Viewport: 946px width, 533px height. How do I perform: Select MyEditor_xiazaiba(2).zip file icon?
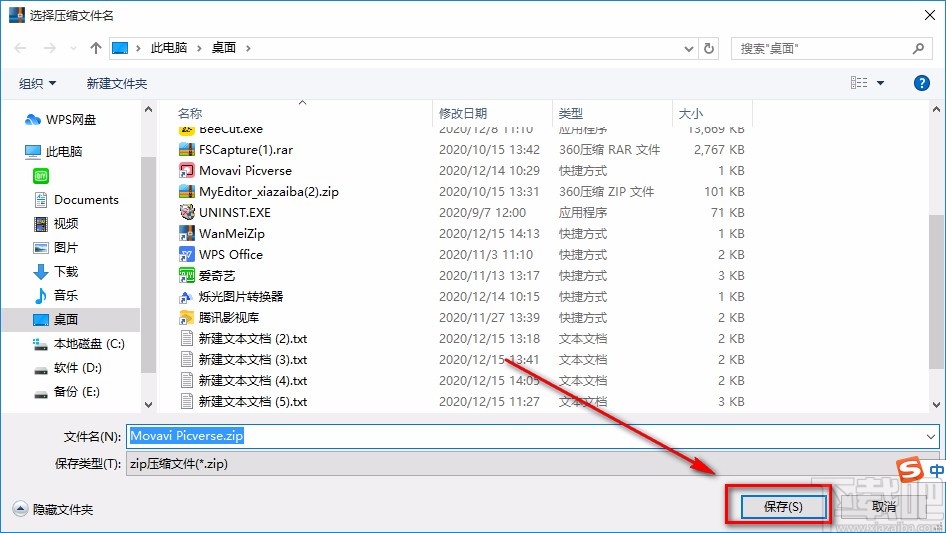186,191
